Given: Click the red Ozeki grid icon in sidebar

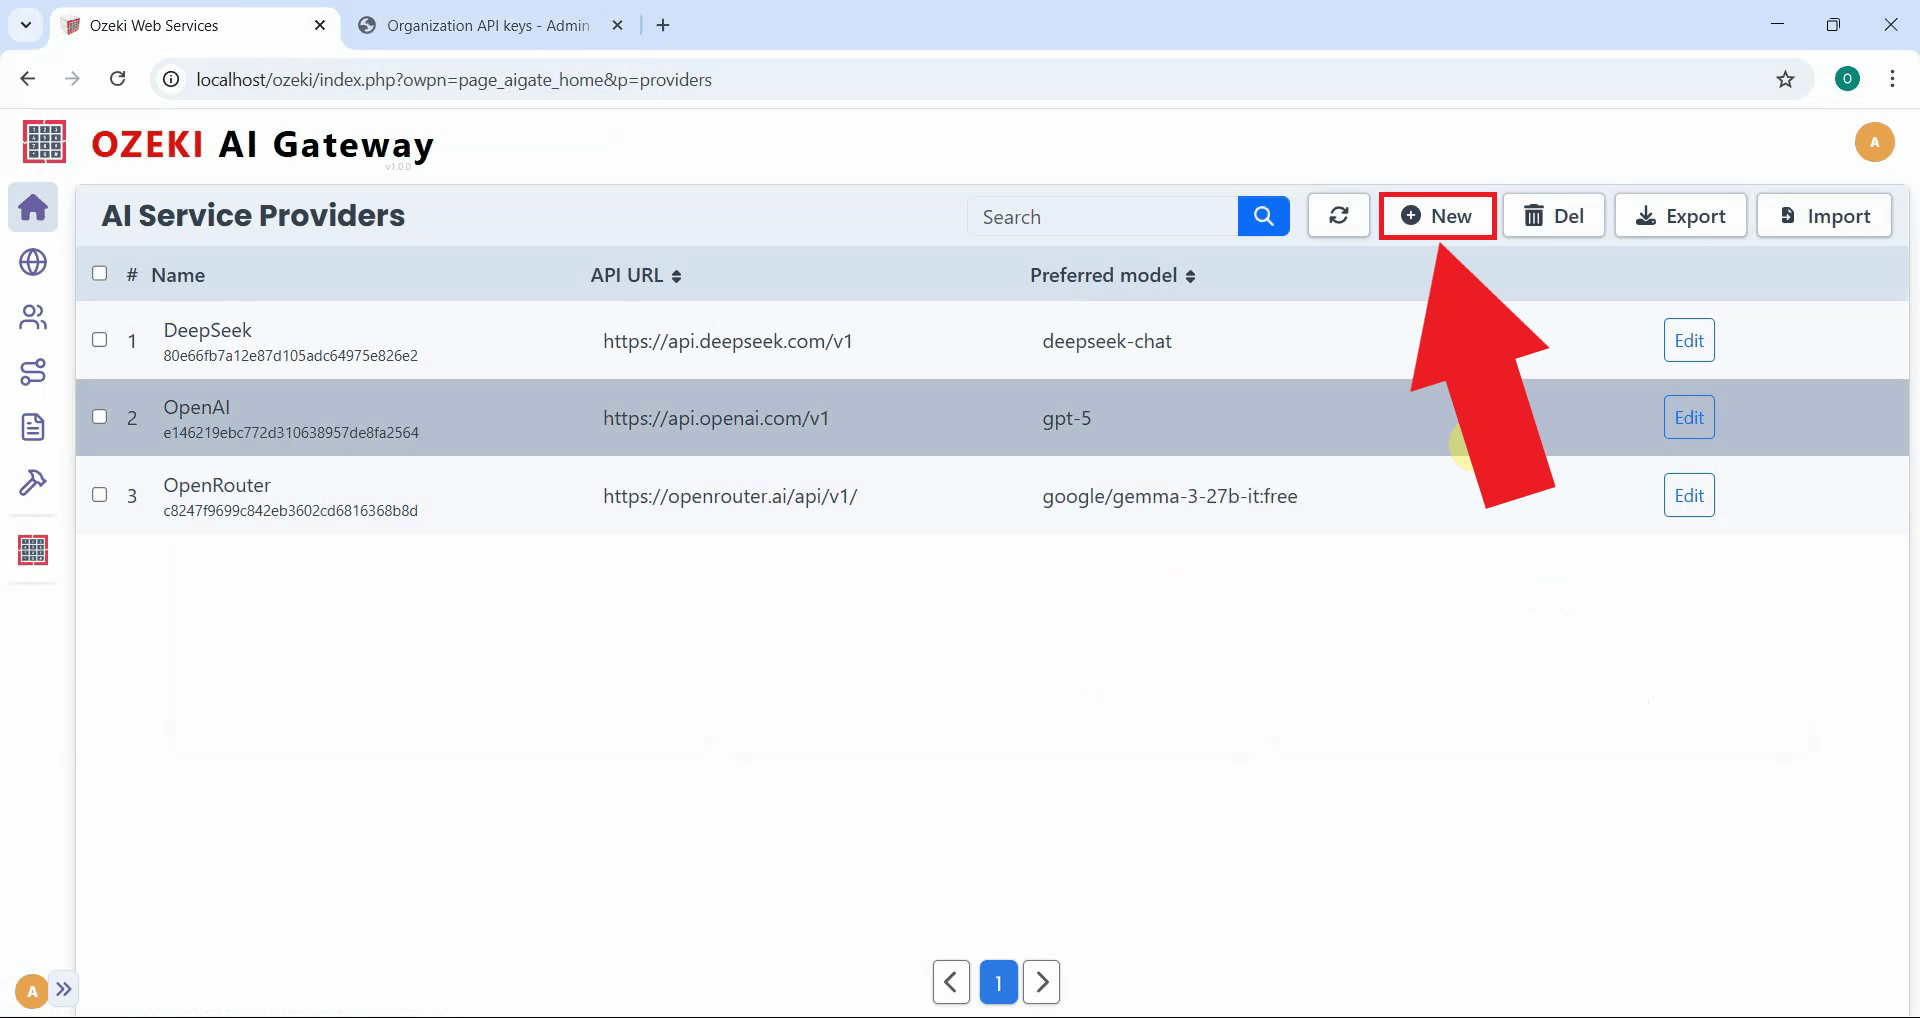Looking at the screenshot, I should 33,550.
